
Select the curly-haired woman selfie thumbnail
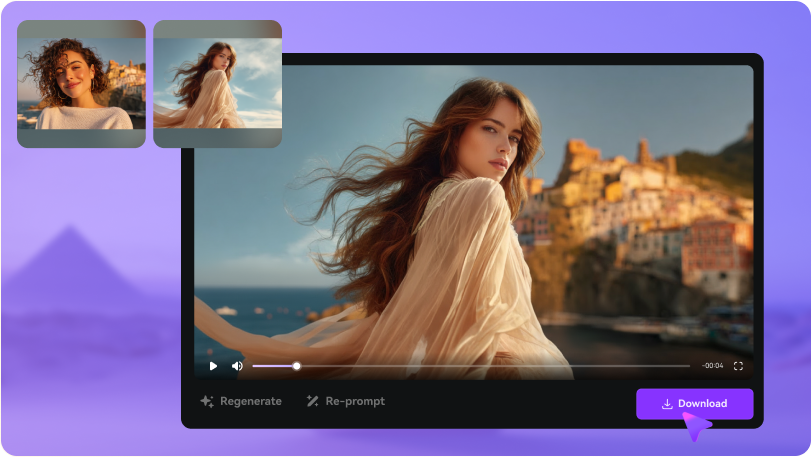coord(81,84)
